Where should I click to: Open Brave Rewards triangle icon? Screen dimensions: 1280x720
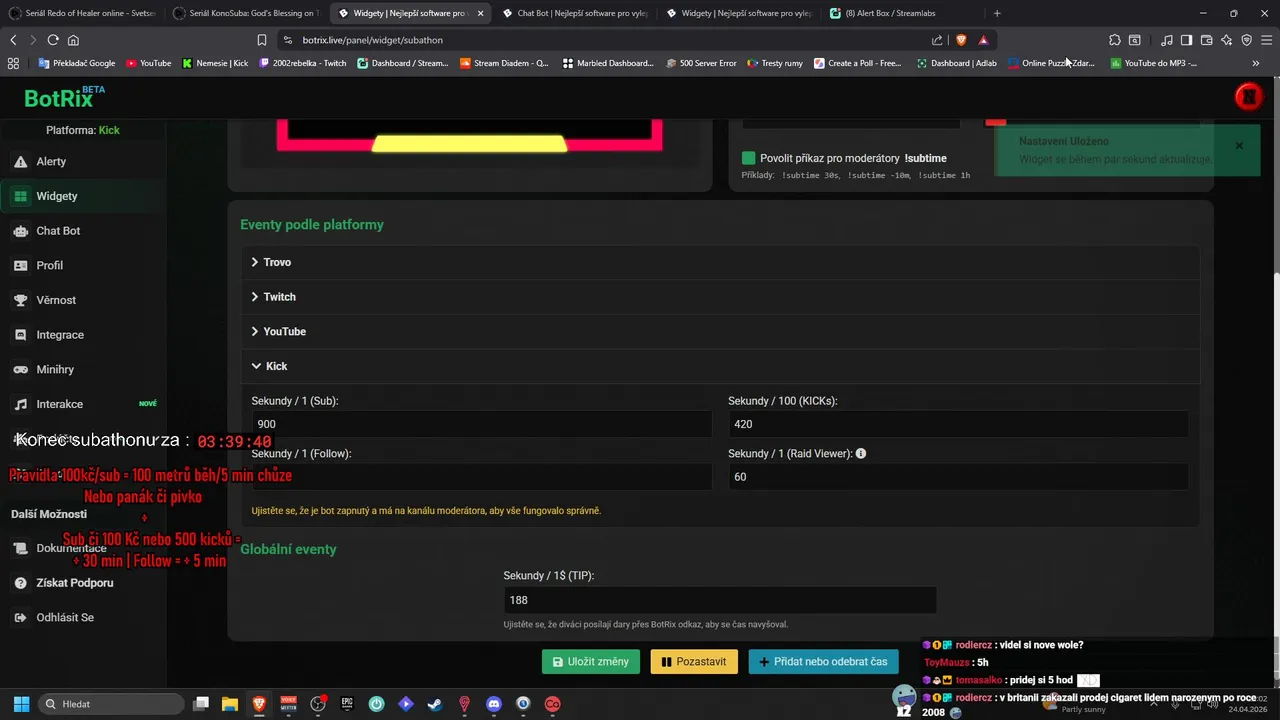pos(983,40)
